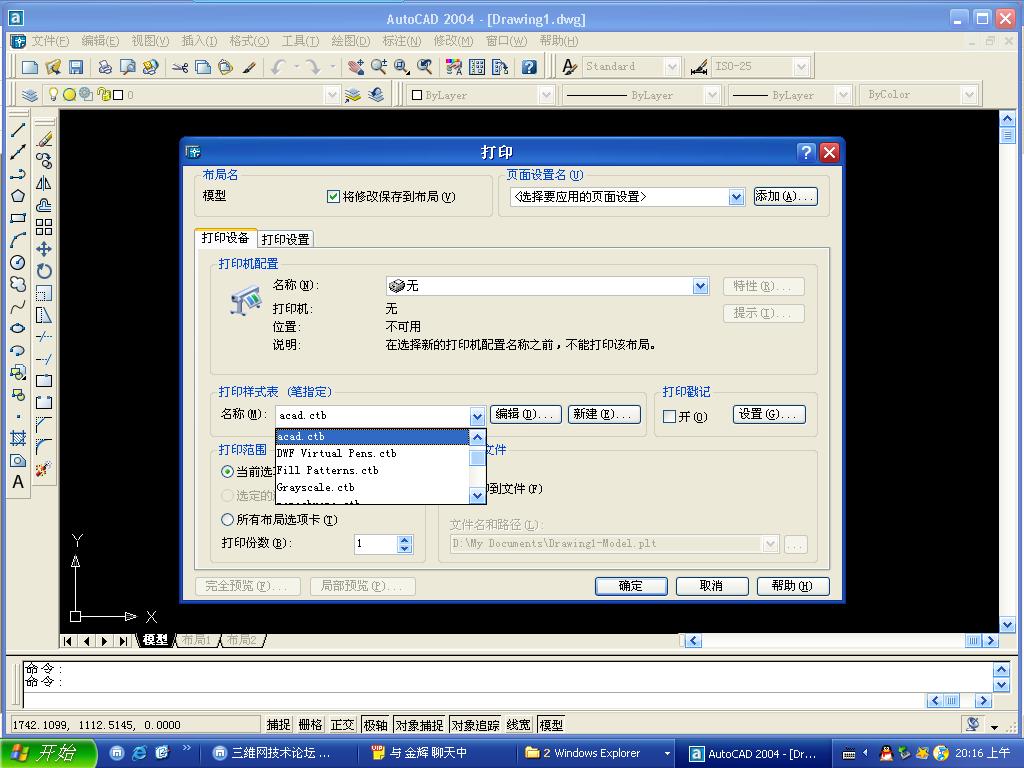
Task: Click the 确定 button
Action: pos(631,586)
